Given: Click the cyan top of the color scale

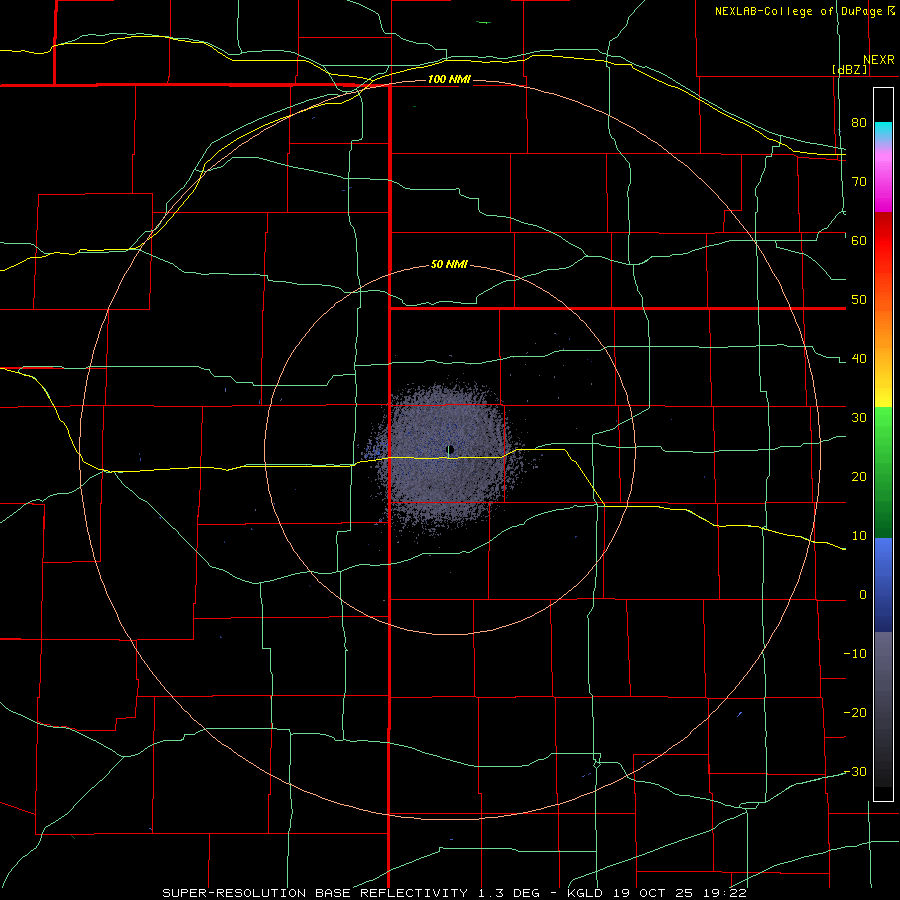Looking at the screenshot, I should pos(883,129).
